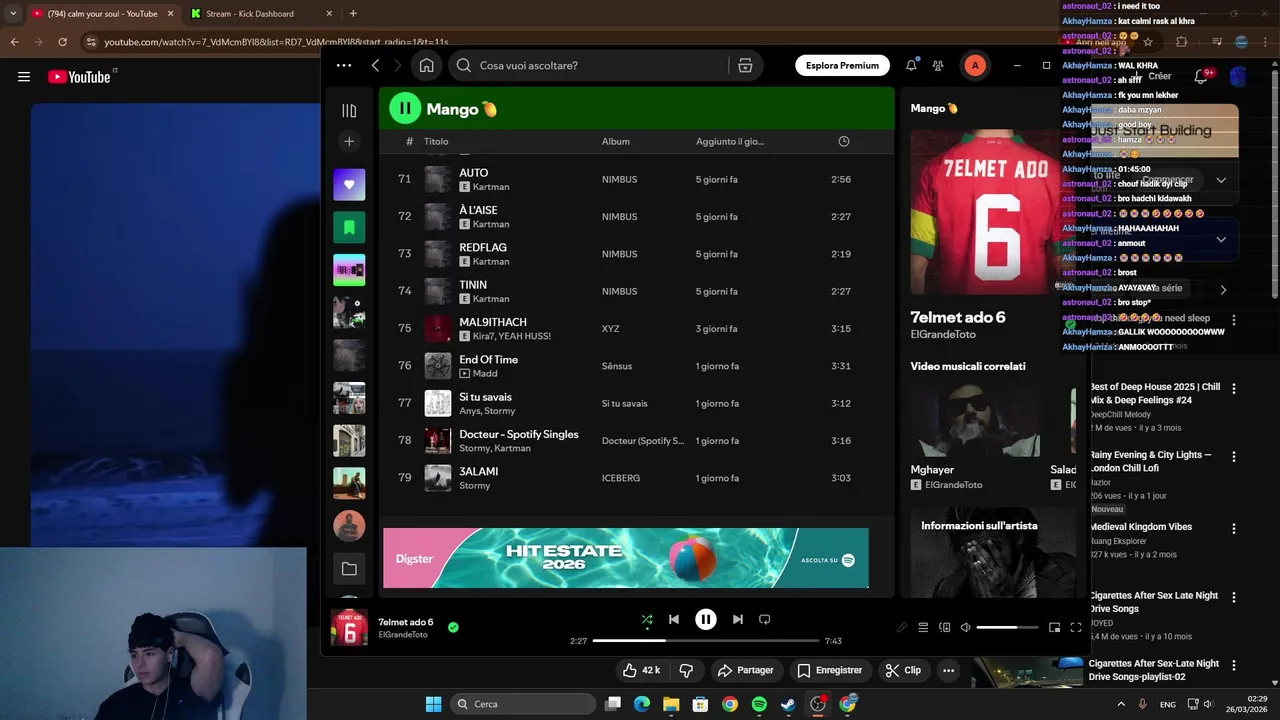
Task: Select track 75 MAL9ITHACH
Action: coord(636,328)
